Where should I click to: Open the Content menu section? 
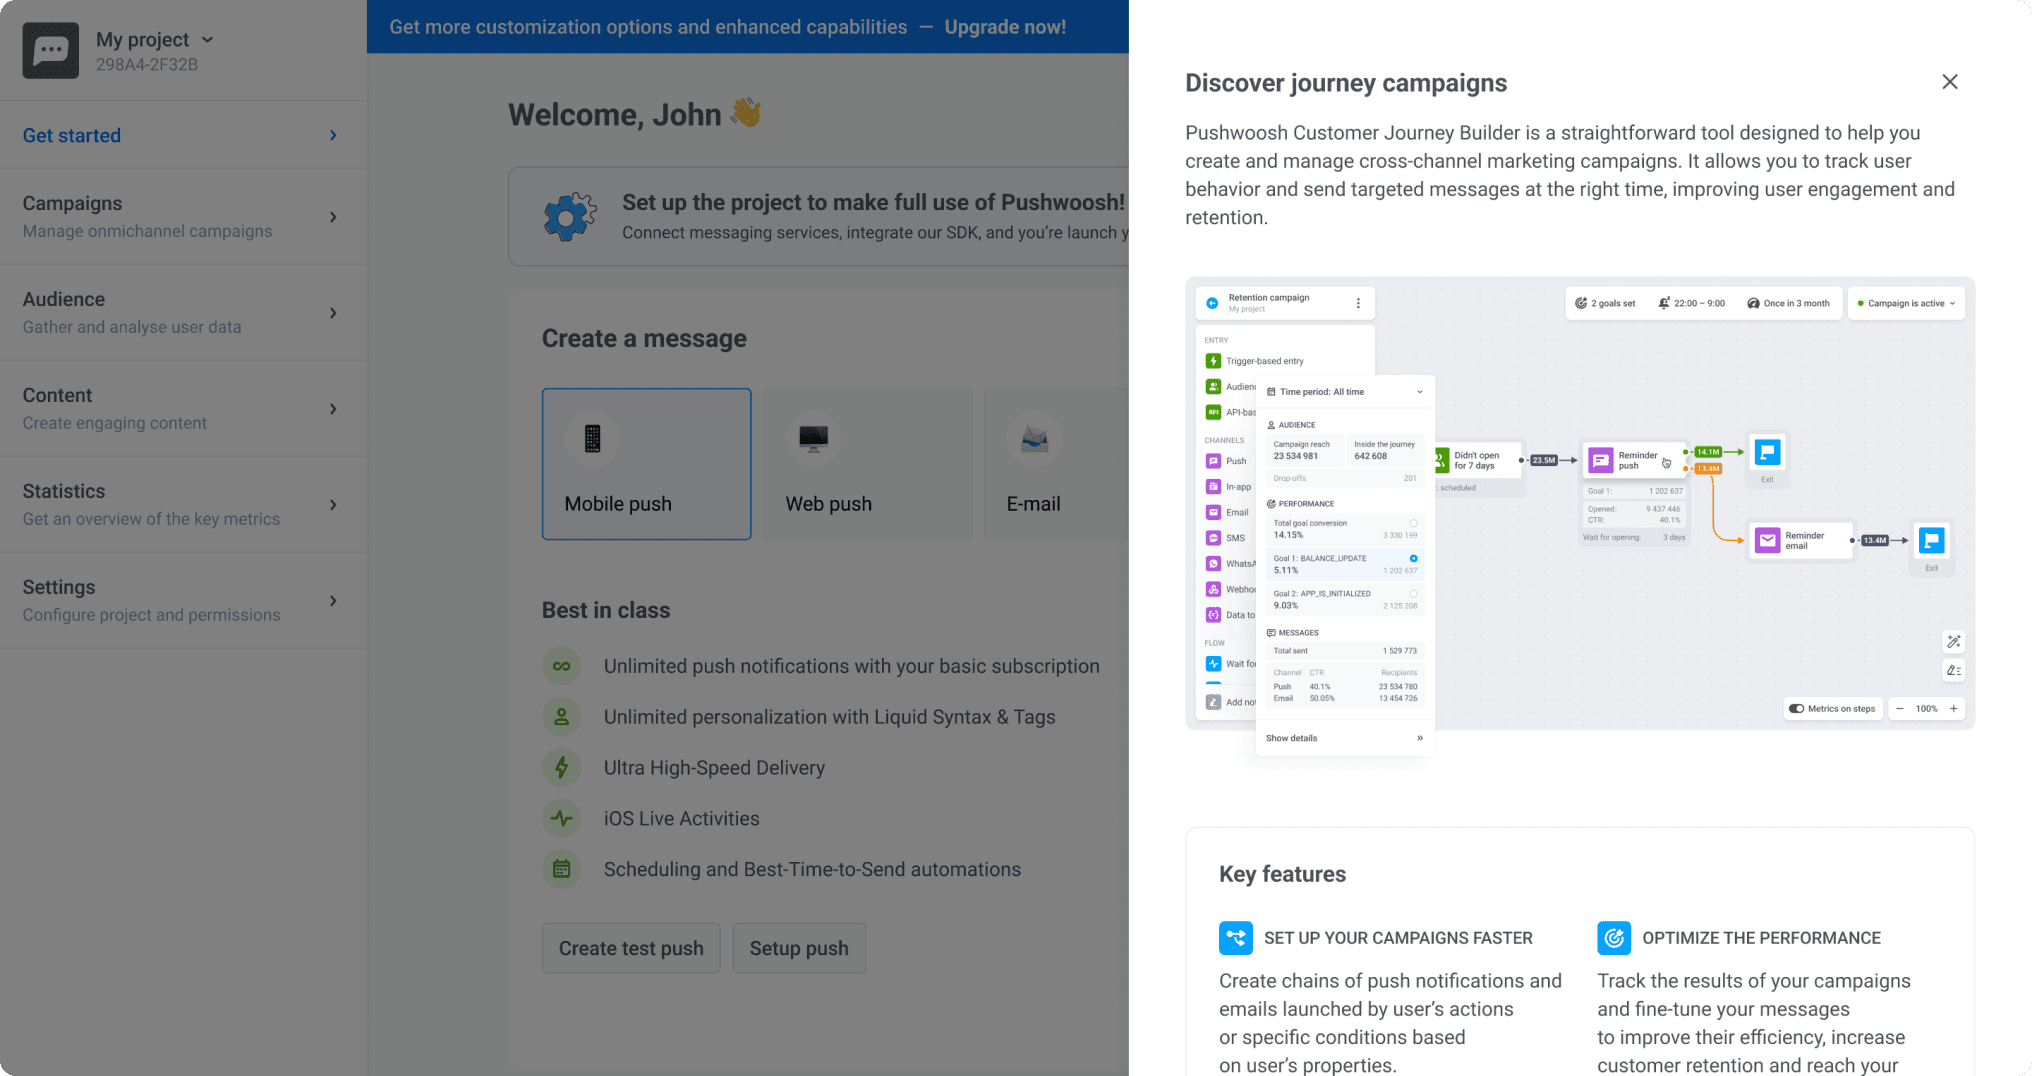pyautogui.click(x=183, y=409)
